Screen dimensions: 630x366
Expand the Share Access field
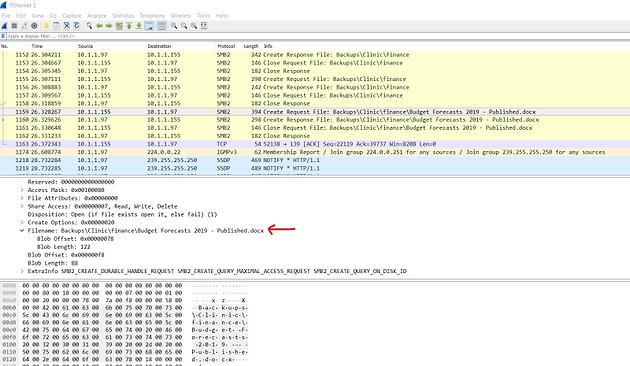pyautogui.click(x=22, y=206)
